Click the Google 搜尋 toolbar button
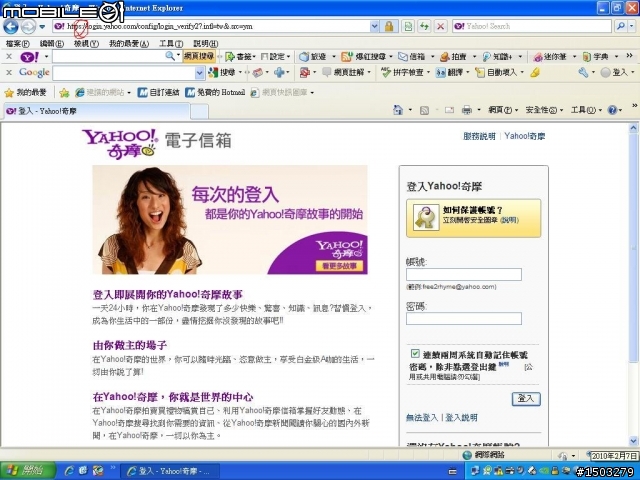The width and height of the screenshot is (640, 480). click(225, 73)
